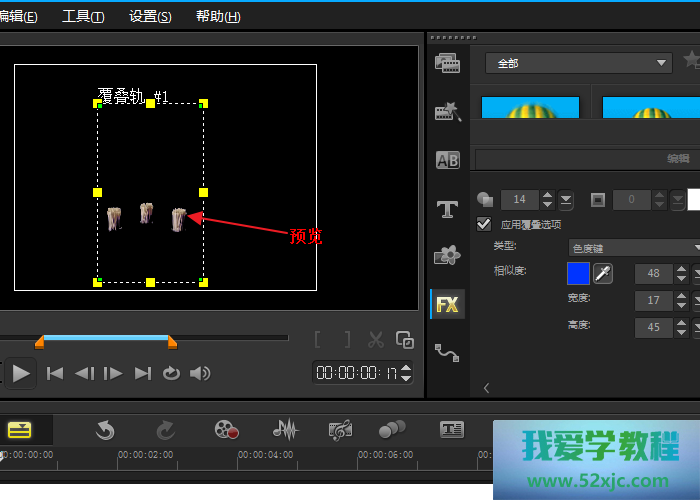Open the Media library panel
The width and height of the screenshot is (700, 500).
(447, 64)
